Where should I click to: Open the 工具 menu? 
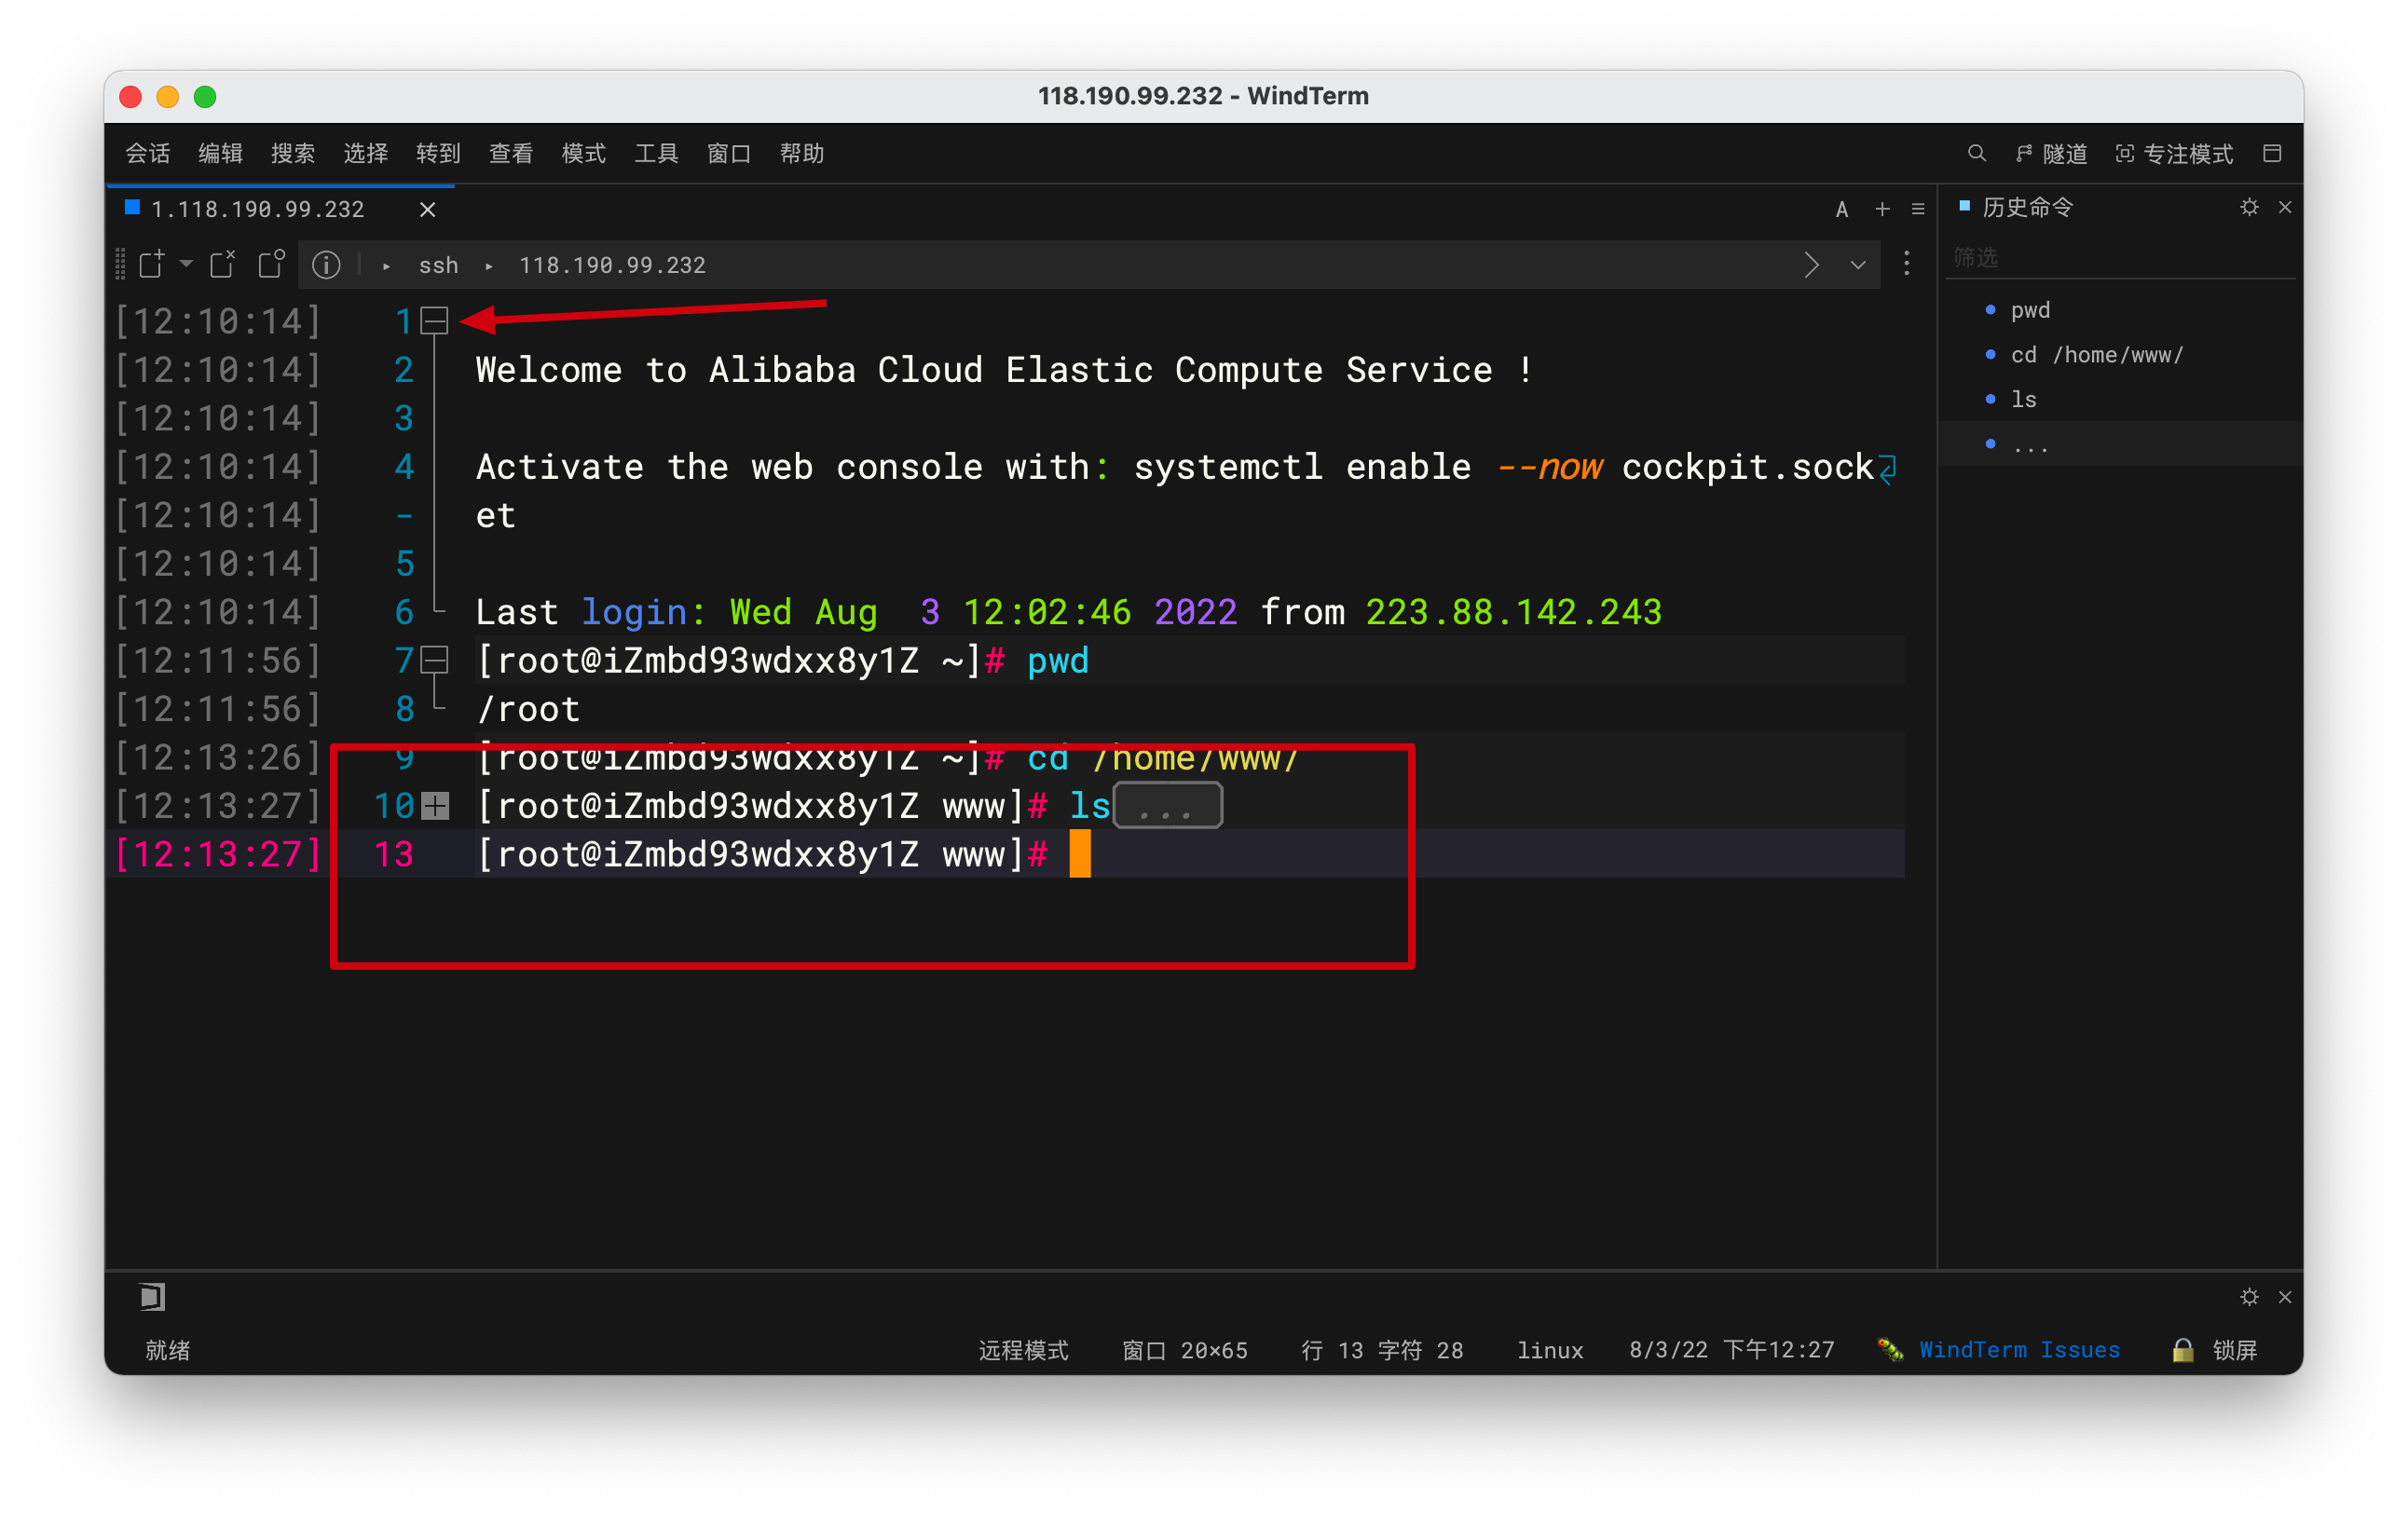click(x=656, y=153)
